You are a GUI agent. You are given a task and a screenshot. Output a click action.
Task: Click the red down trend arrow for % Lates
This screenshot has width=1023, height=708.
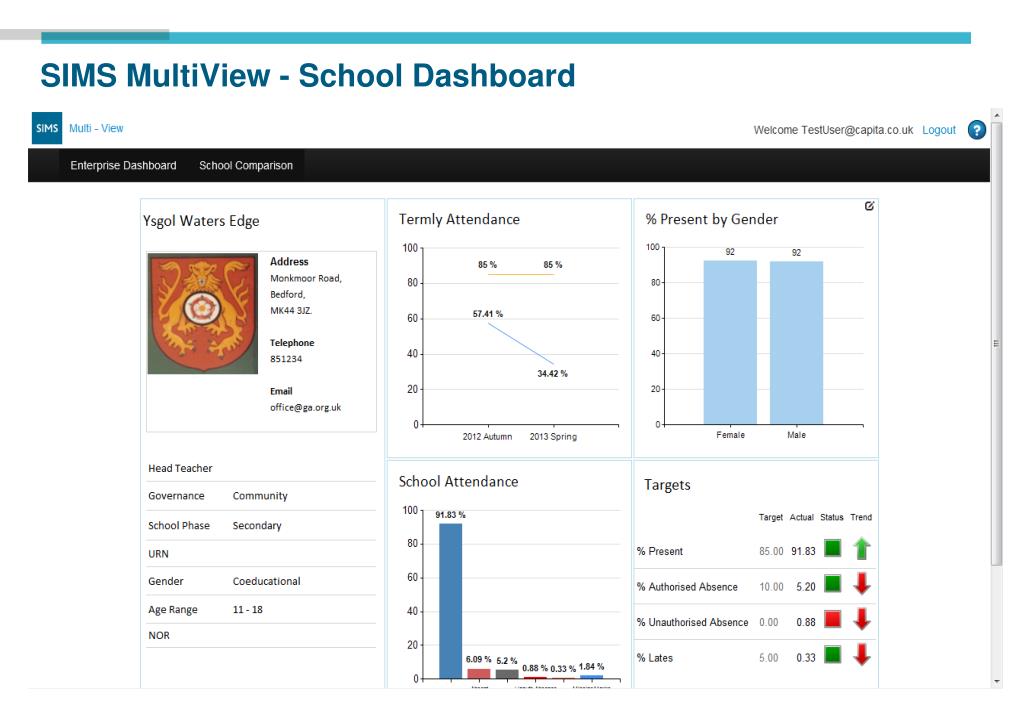[861, 654]
